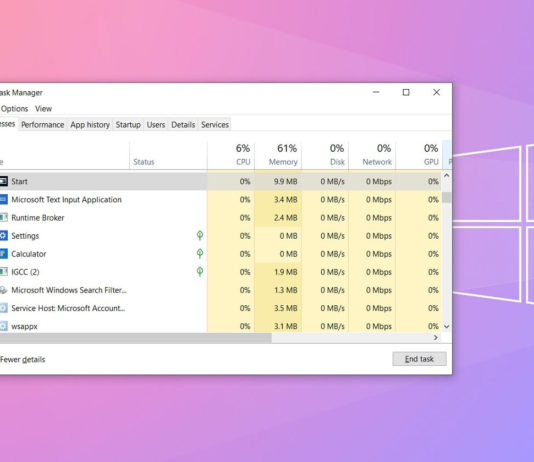The width and height of the screenshot is (534, 462).
Task: Click the vertical scrollbar down arrow
Action: pos(447,326)
